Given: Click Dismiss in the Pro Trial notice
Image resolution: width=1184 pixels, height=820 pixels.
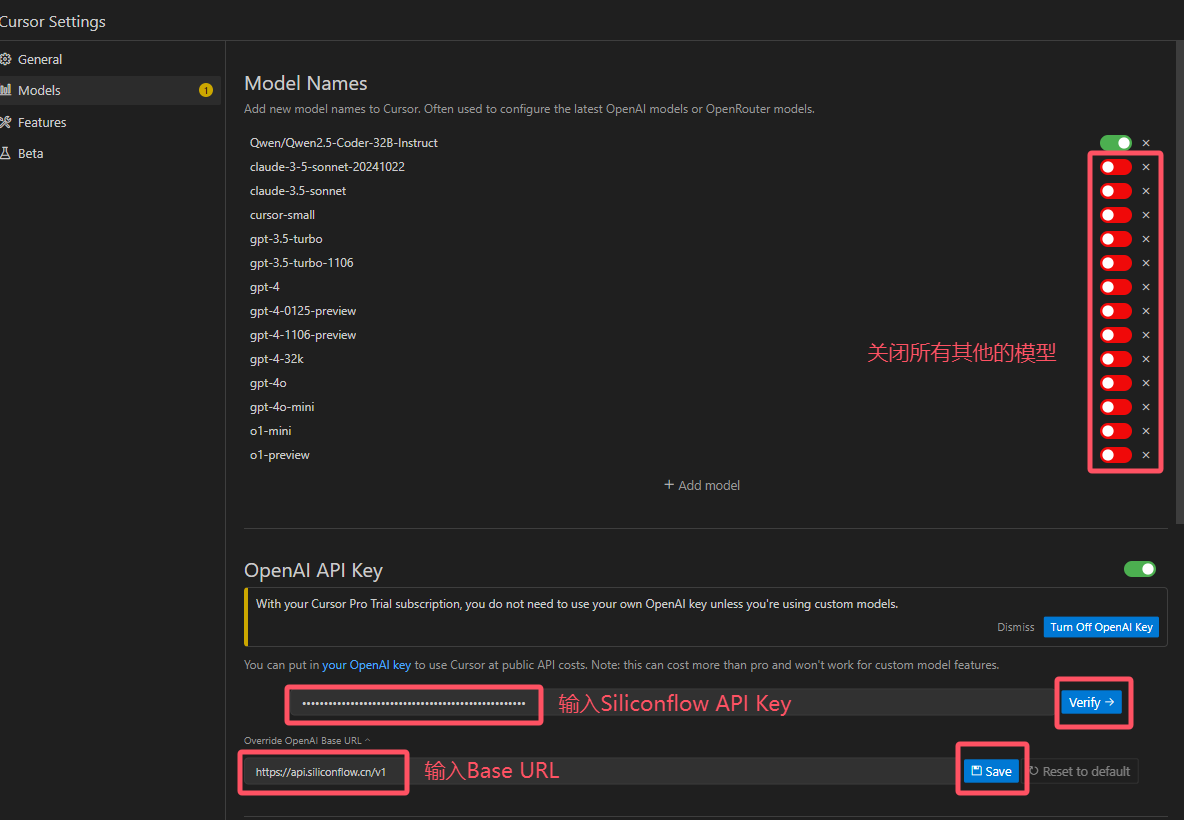Looking at the screenshot, I should pos(1016,627).
